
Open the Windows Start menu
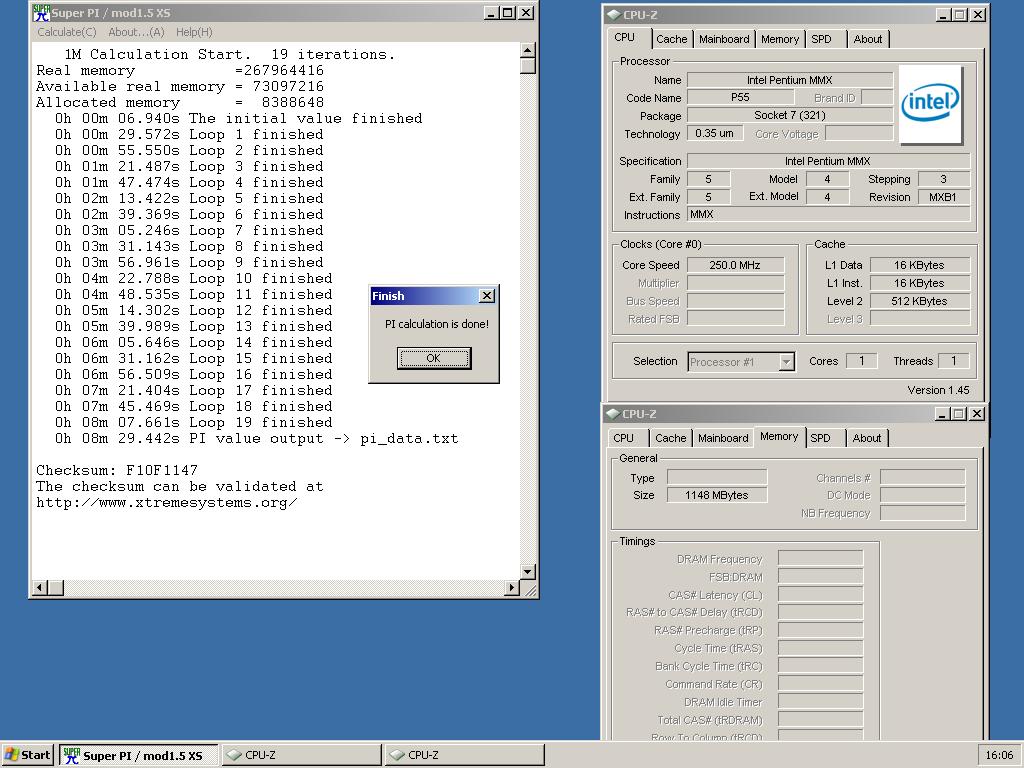(x=27, y=755)
